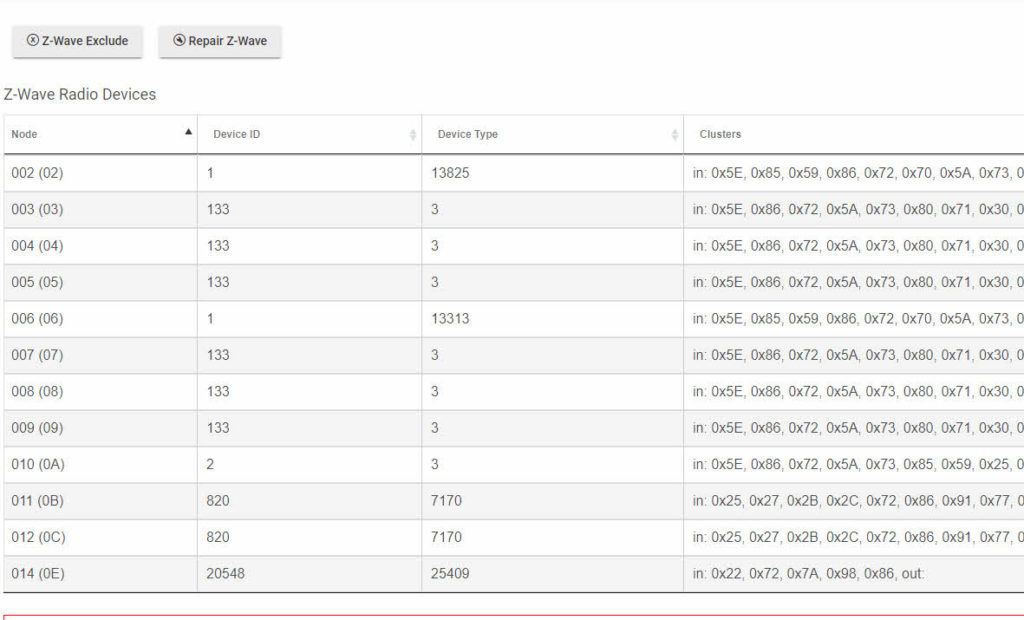Click device ID 20548 for node 014
Screen dimensions: 1024x620
225,574
